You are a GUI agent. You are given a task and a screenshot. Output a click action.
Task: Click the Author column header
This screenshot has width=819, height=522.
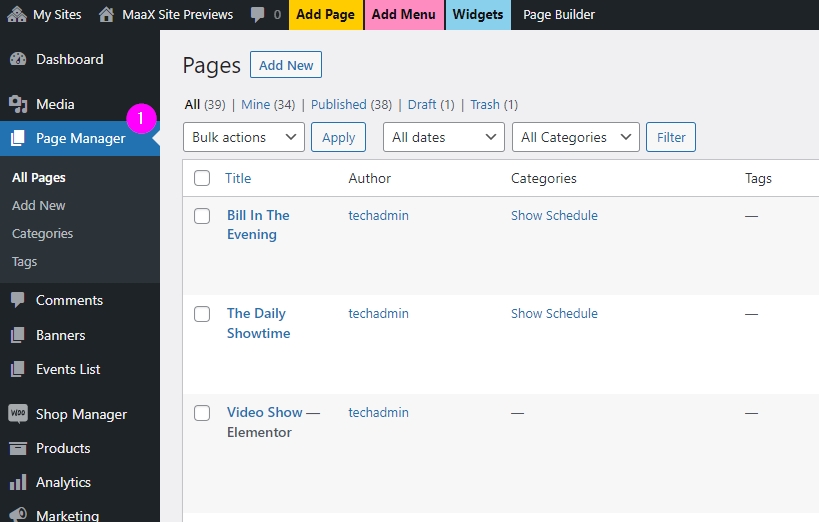coord(369,178)
